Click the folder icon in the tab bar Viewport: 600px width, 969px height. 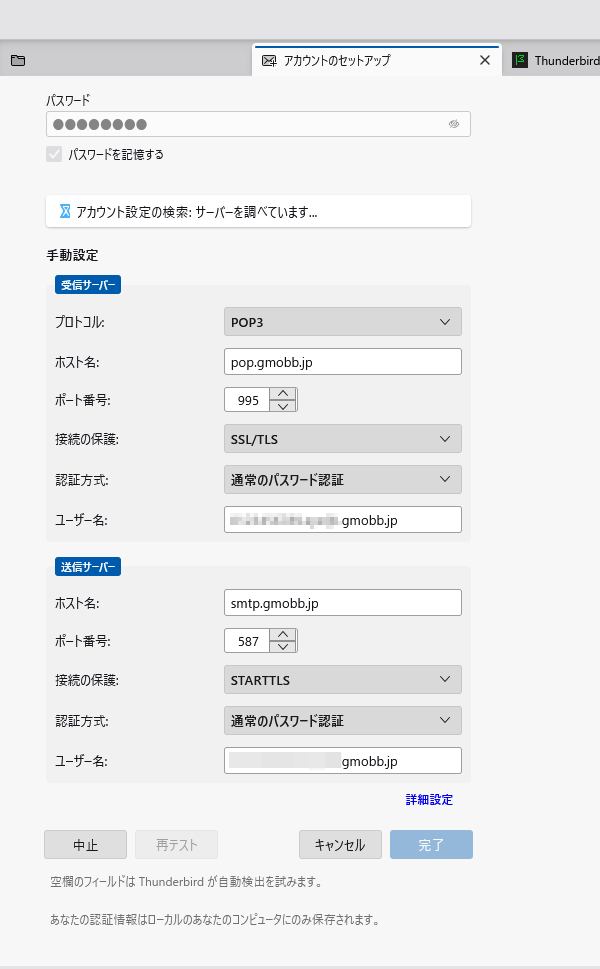click(18, 60)
